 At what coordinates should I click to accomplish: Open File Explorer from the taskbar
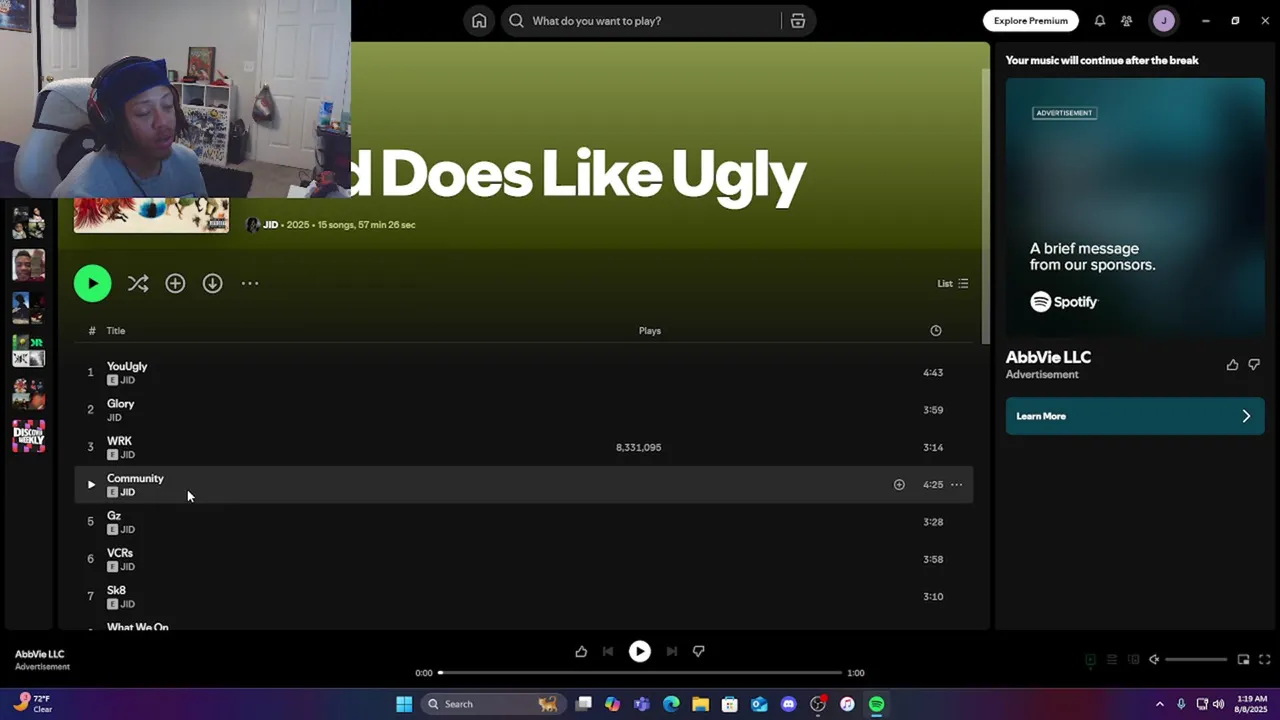coord(701,704)
